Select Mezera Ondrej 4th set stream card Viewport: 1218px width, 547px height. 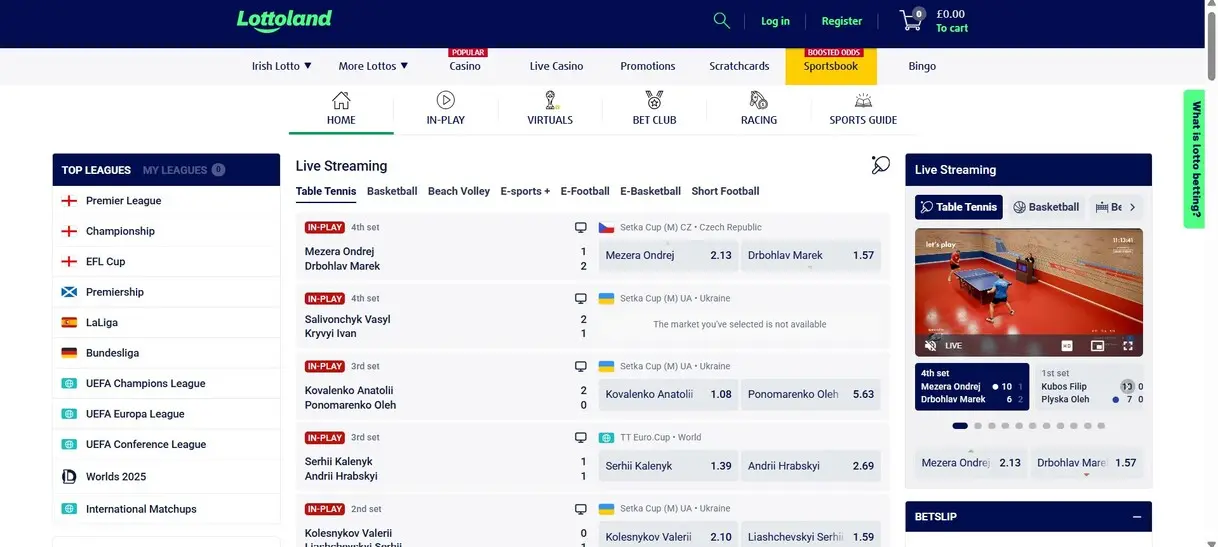coord(972,387)
